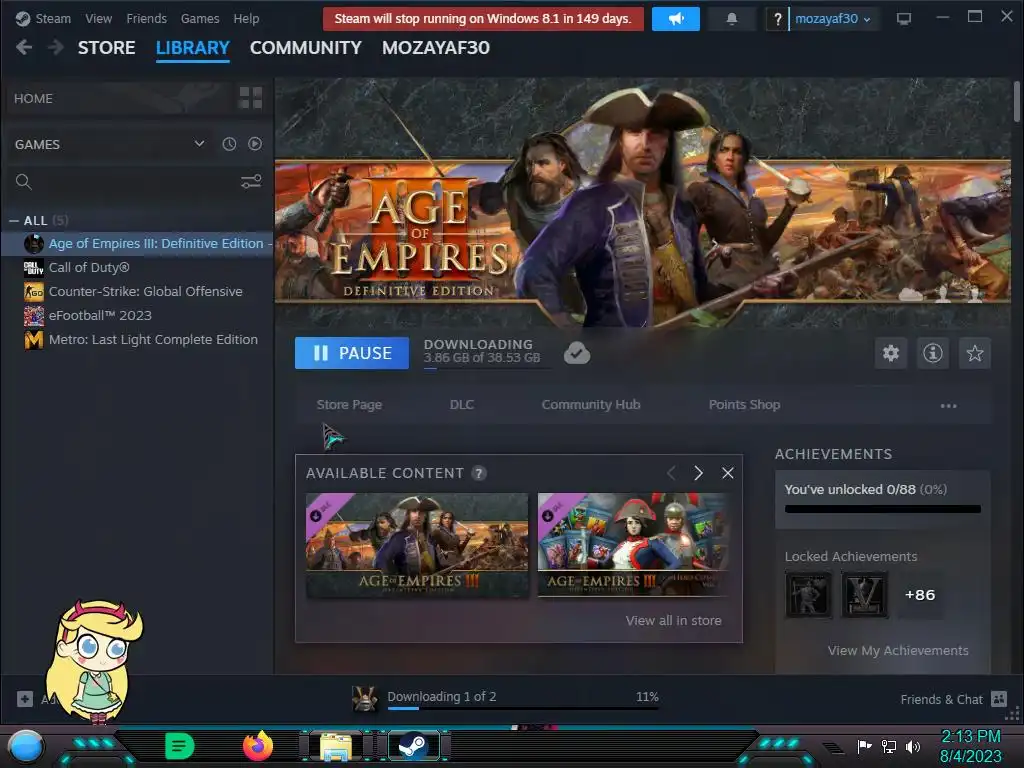This screenshot has width=1024, height=768.
Task: Open the Hero Cards DLC thumbnail
Action: (x=634, y=545)
